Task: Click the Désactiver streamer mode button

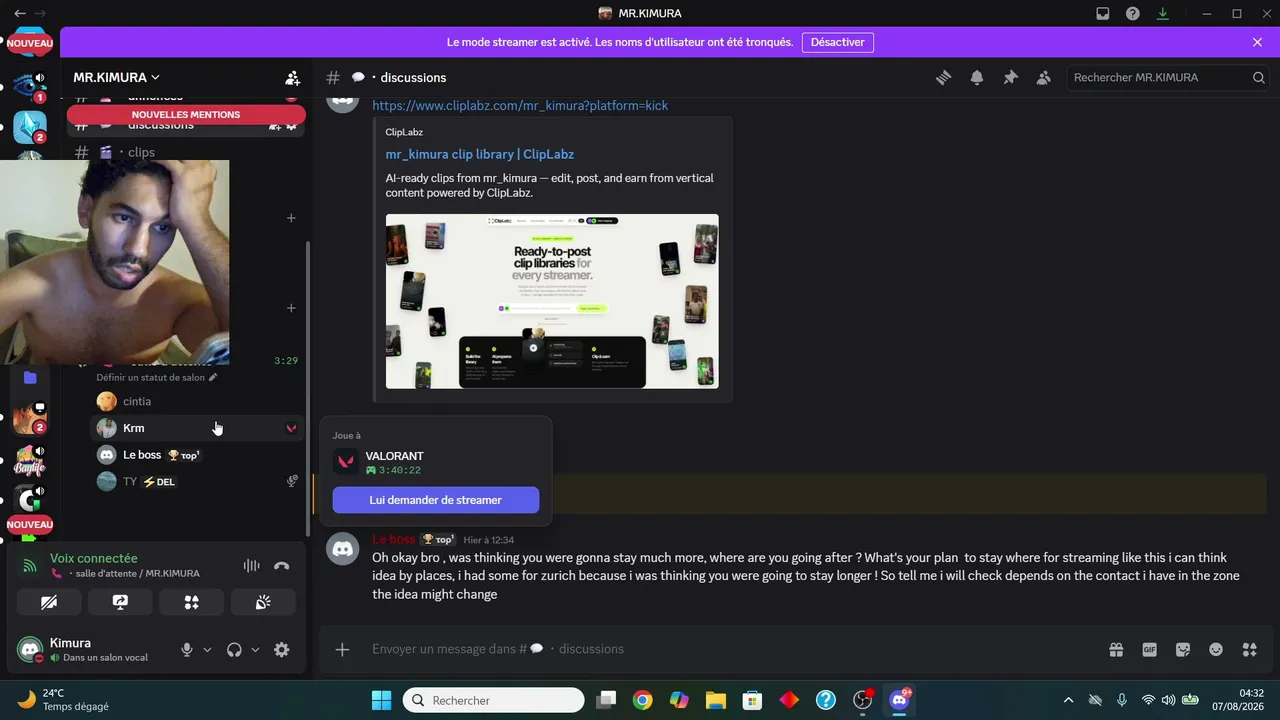Action: pyautogui.click(x=838, y=42)
